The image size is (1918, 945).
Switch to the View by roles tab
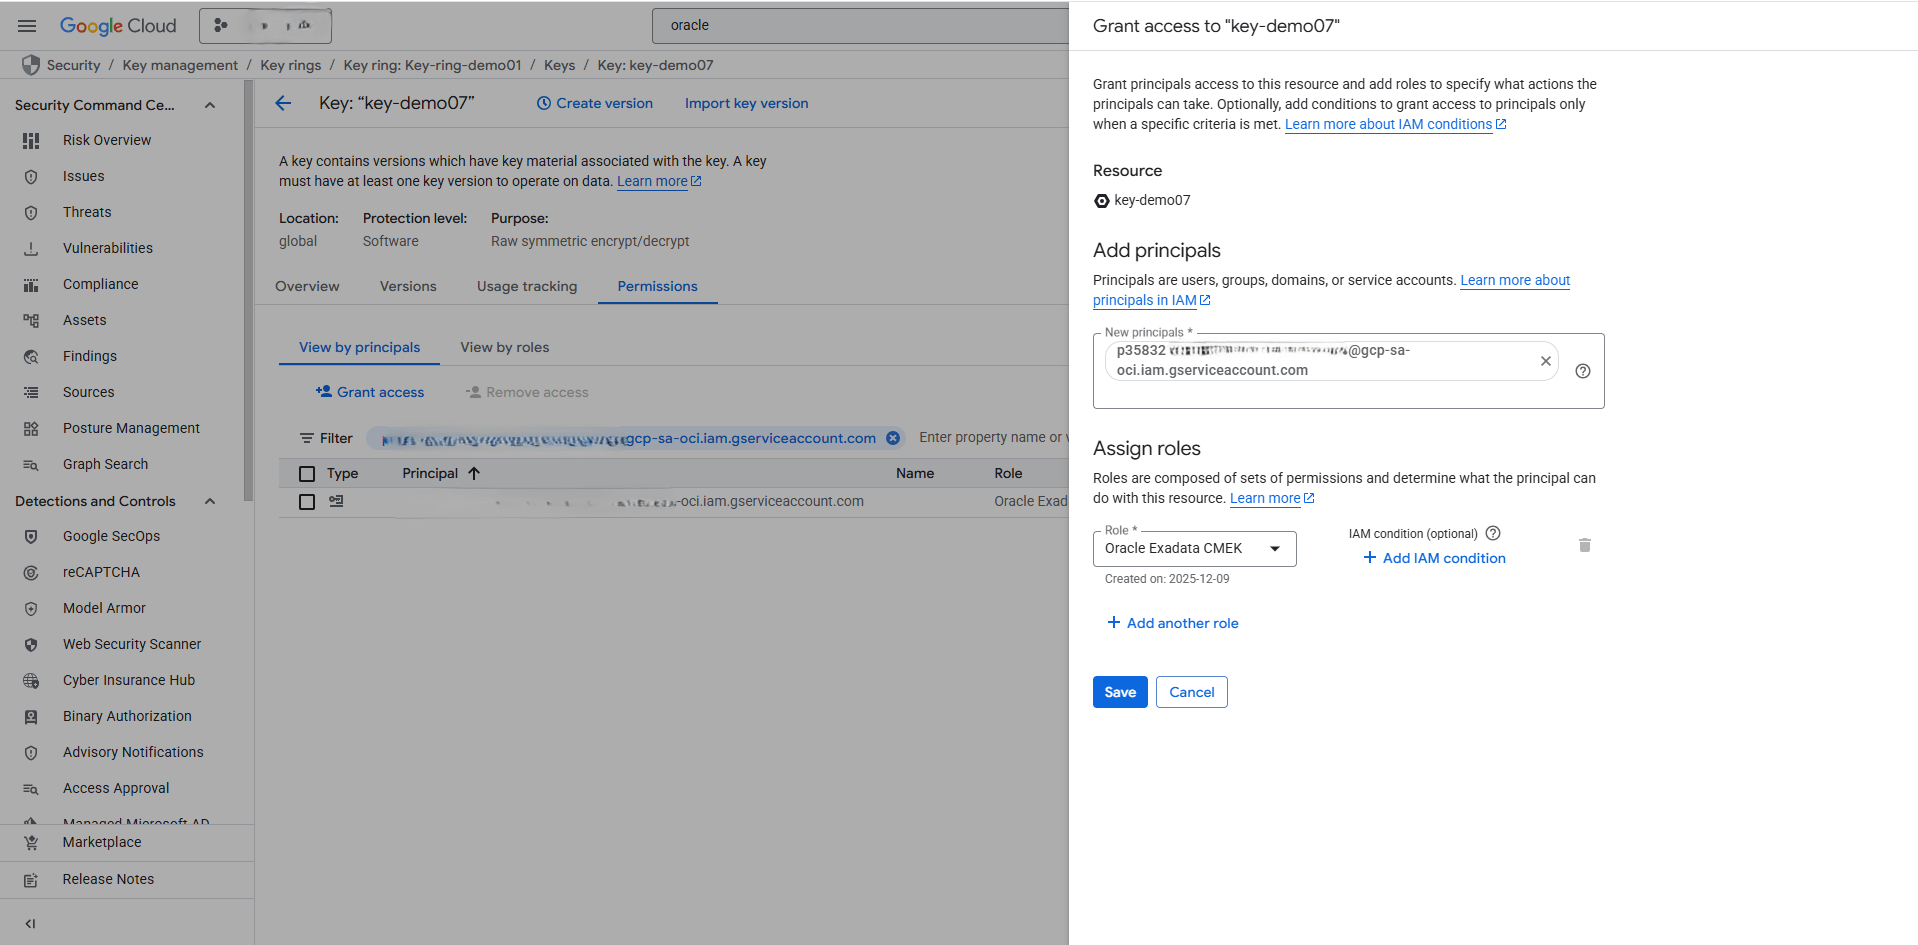504,347
